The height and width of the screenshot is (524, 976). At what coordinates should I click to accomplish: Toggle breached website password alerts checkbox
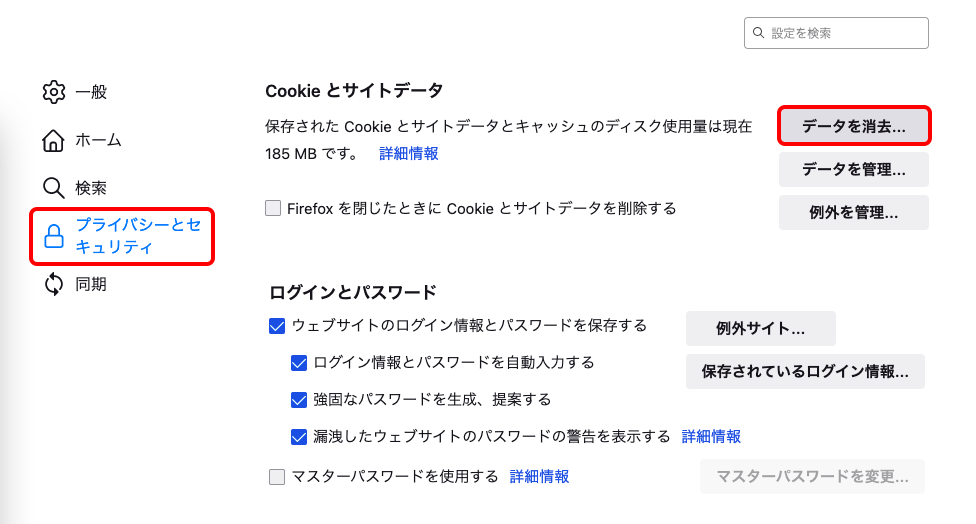pyautogui.click(x=299, y=437)
